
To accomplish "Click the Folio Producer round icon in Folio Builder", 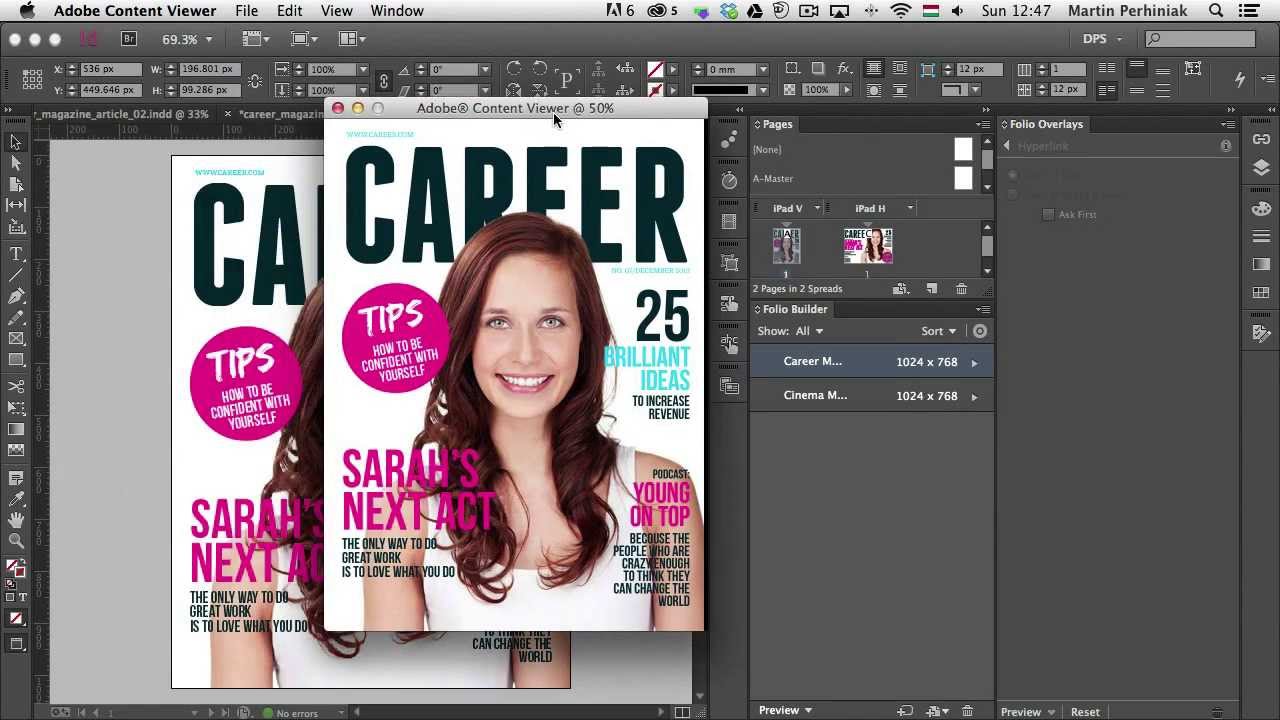I will [980, 331].
